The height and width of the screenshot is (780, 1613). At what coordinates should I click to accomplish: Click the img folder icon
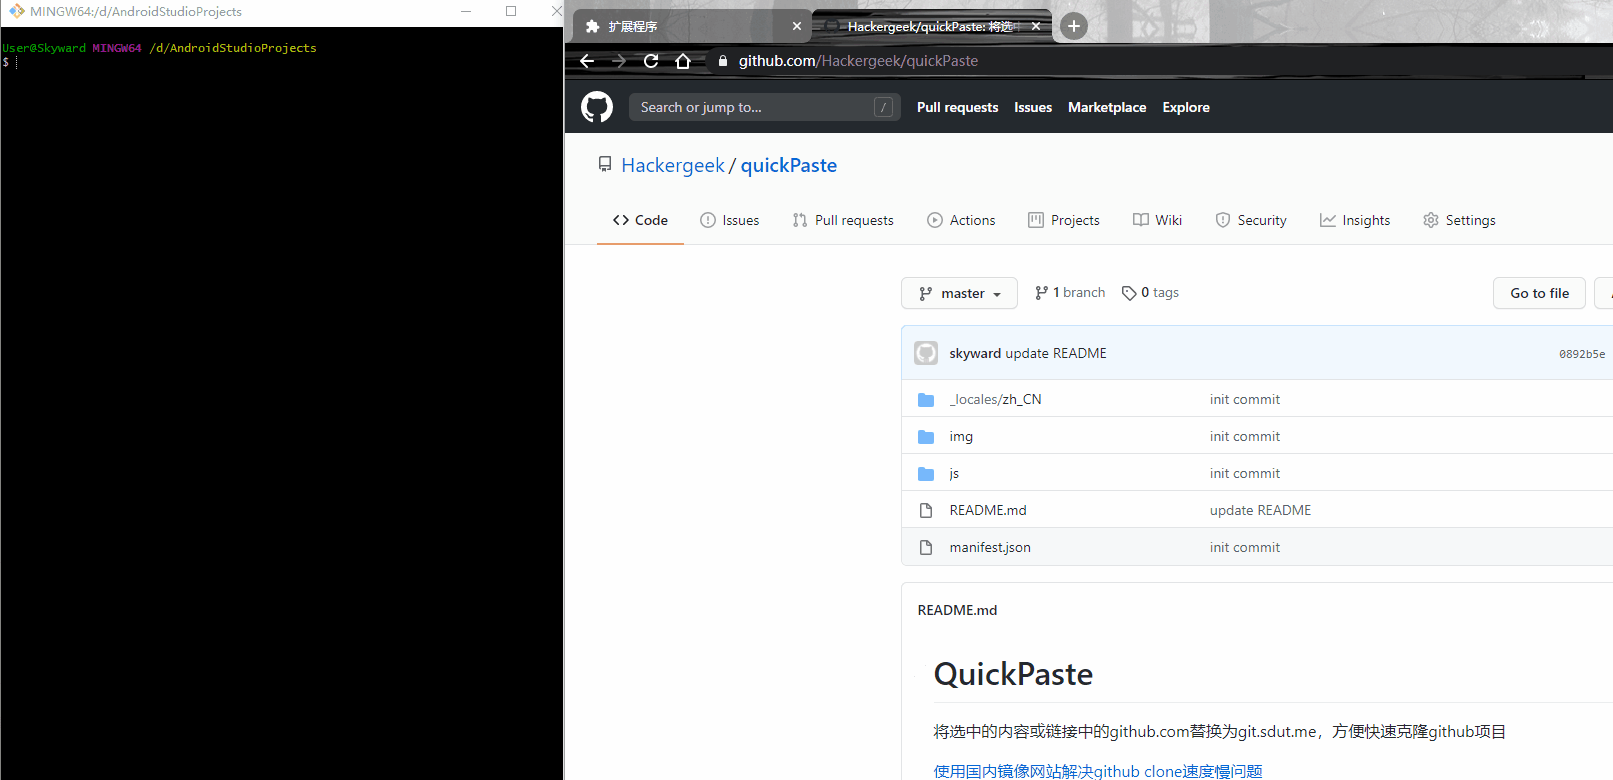926,436
